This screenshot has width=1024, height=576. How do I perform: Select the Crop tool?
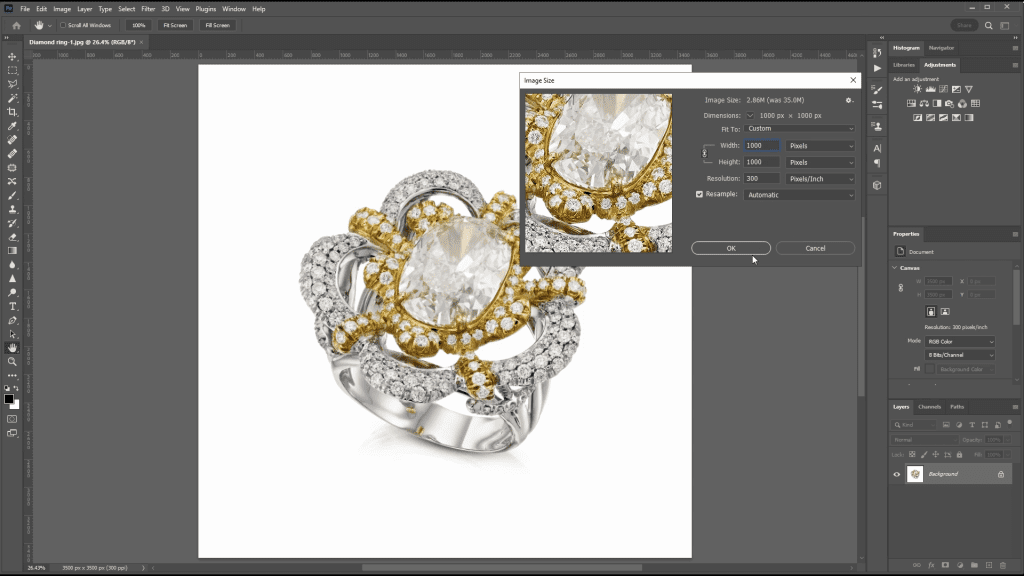(12, 112)
